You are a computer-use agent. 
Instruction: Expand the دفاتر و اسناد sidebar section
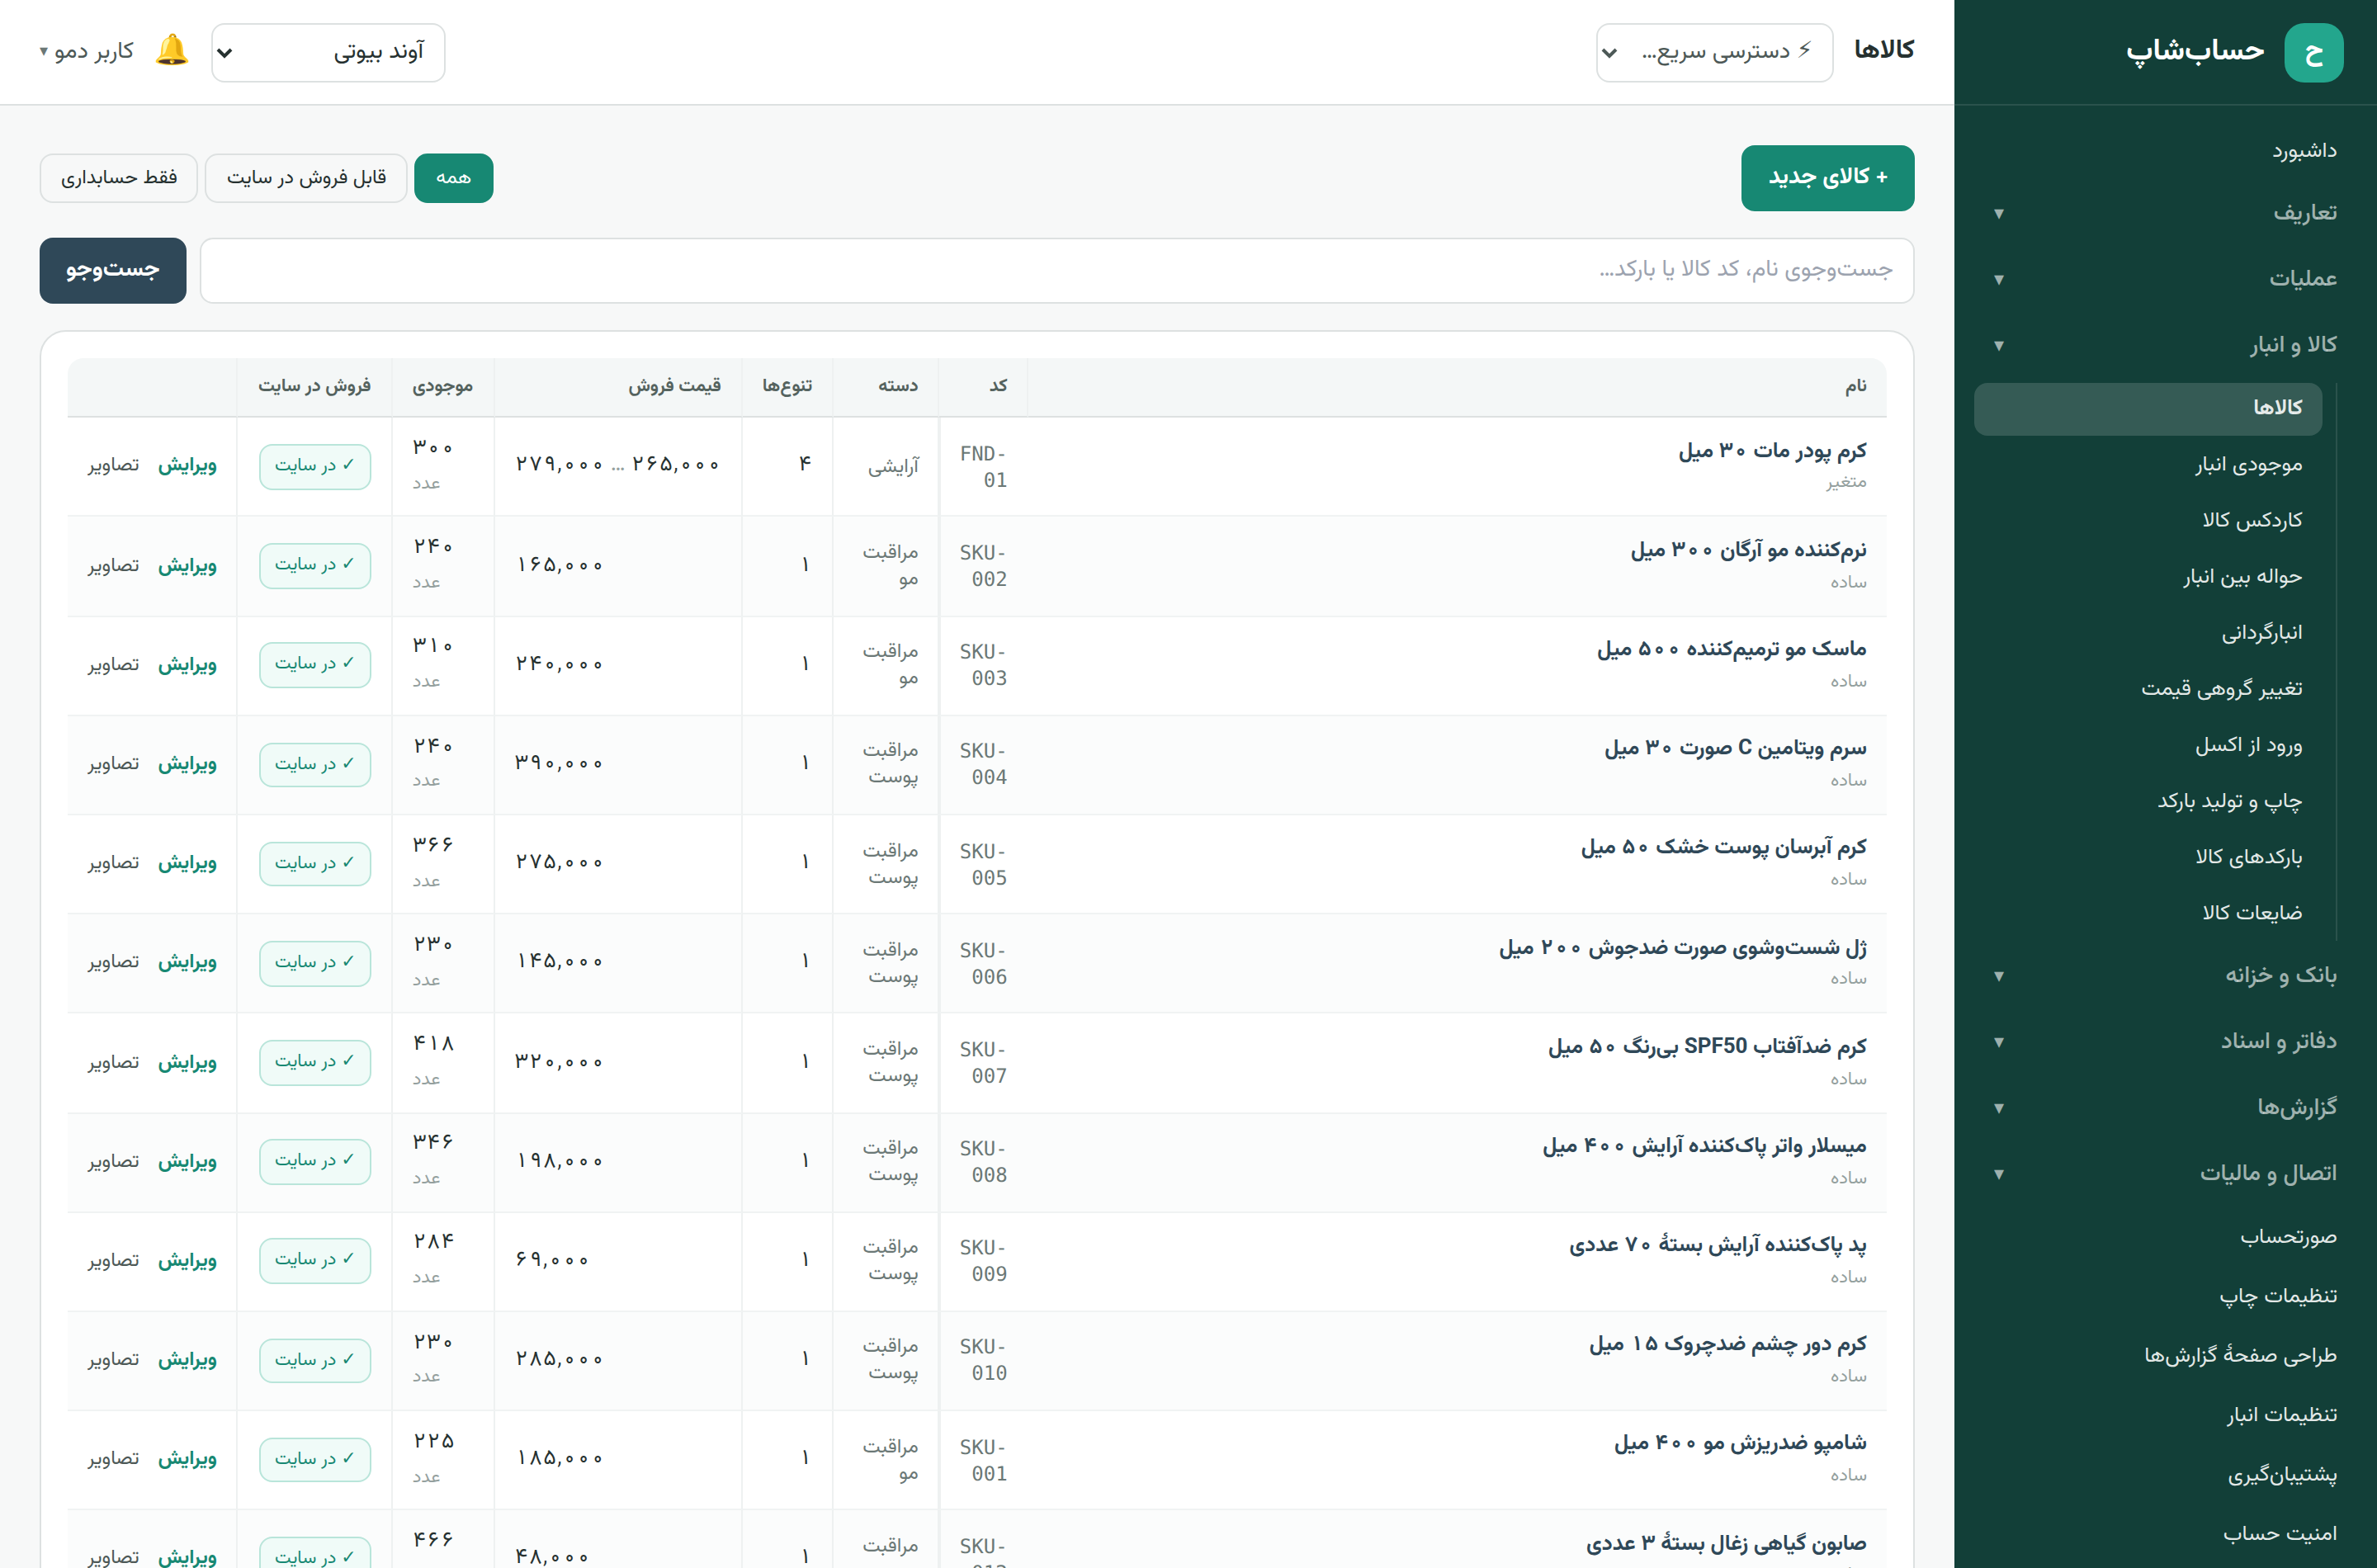coord(2165,1041)
